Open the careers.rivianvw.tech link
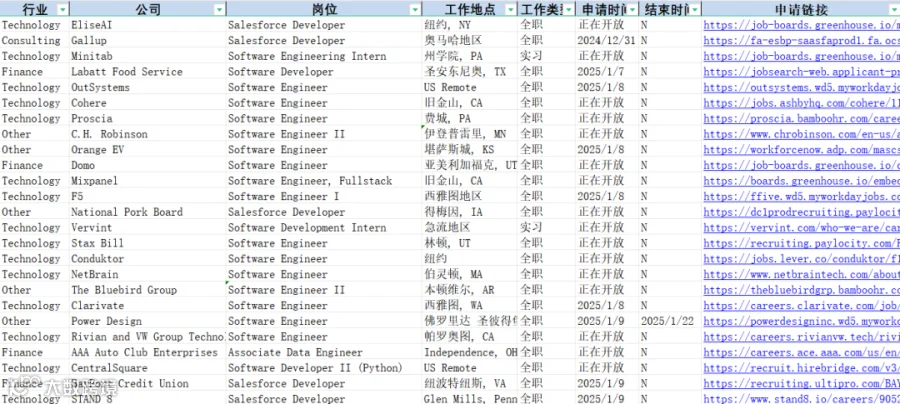 801,336
